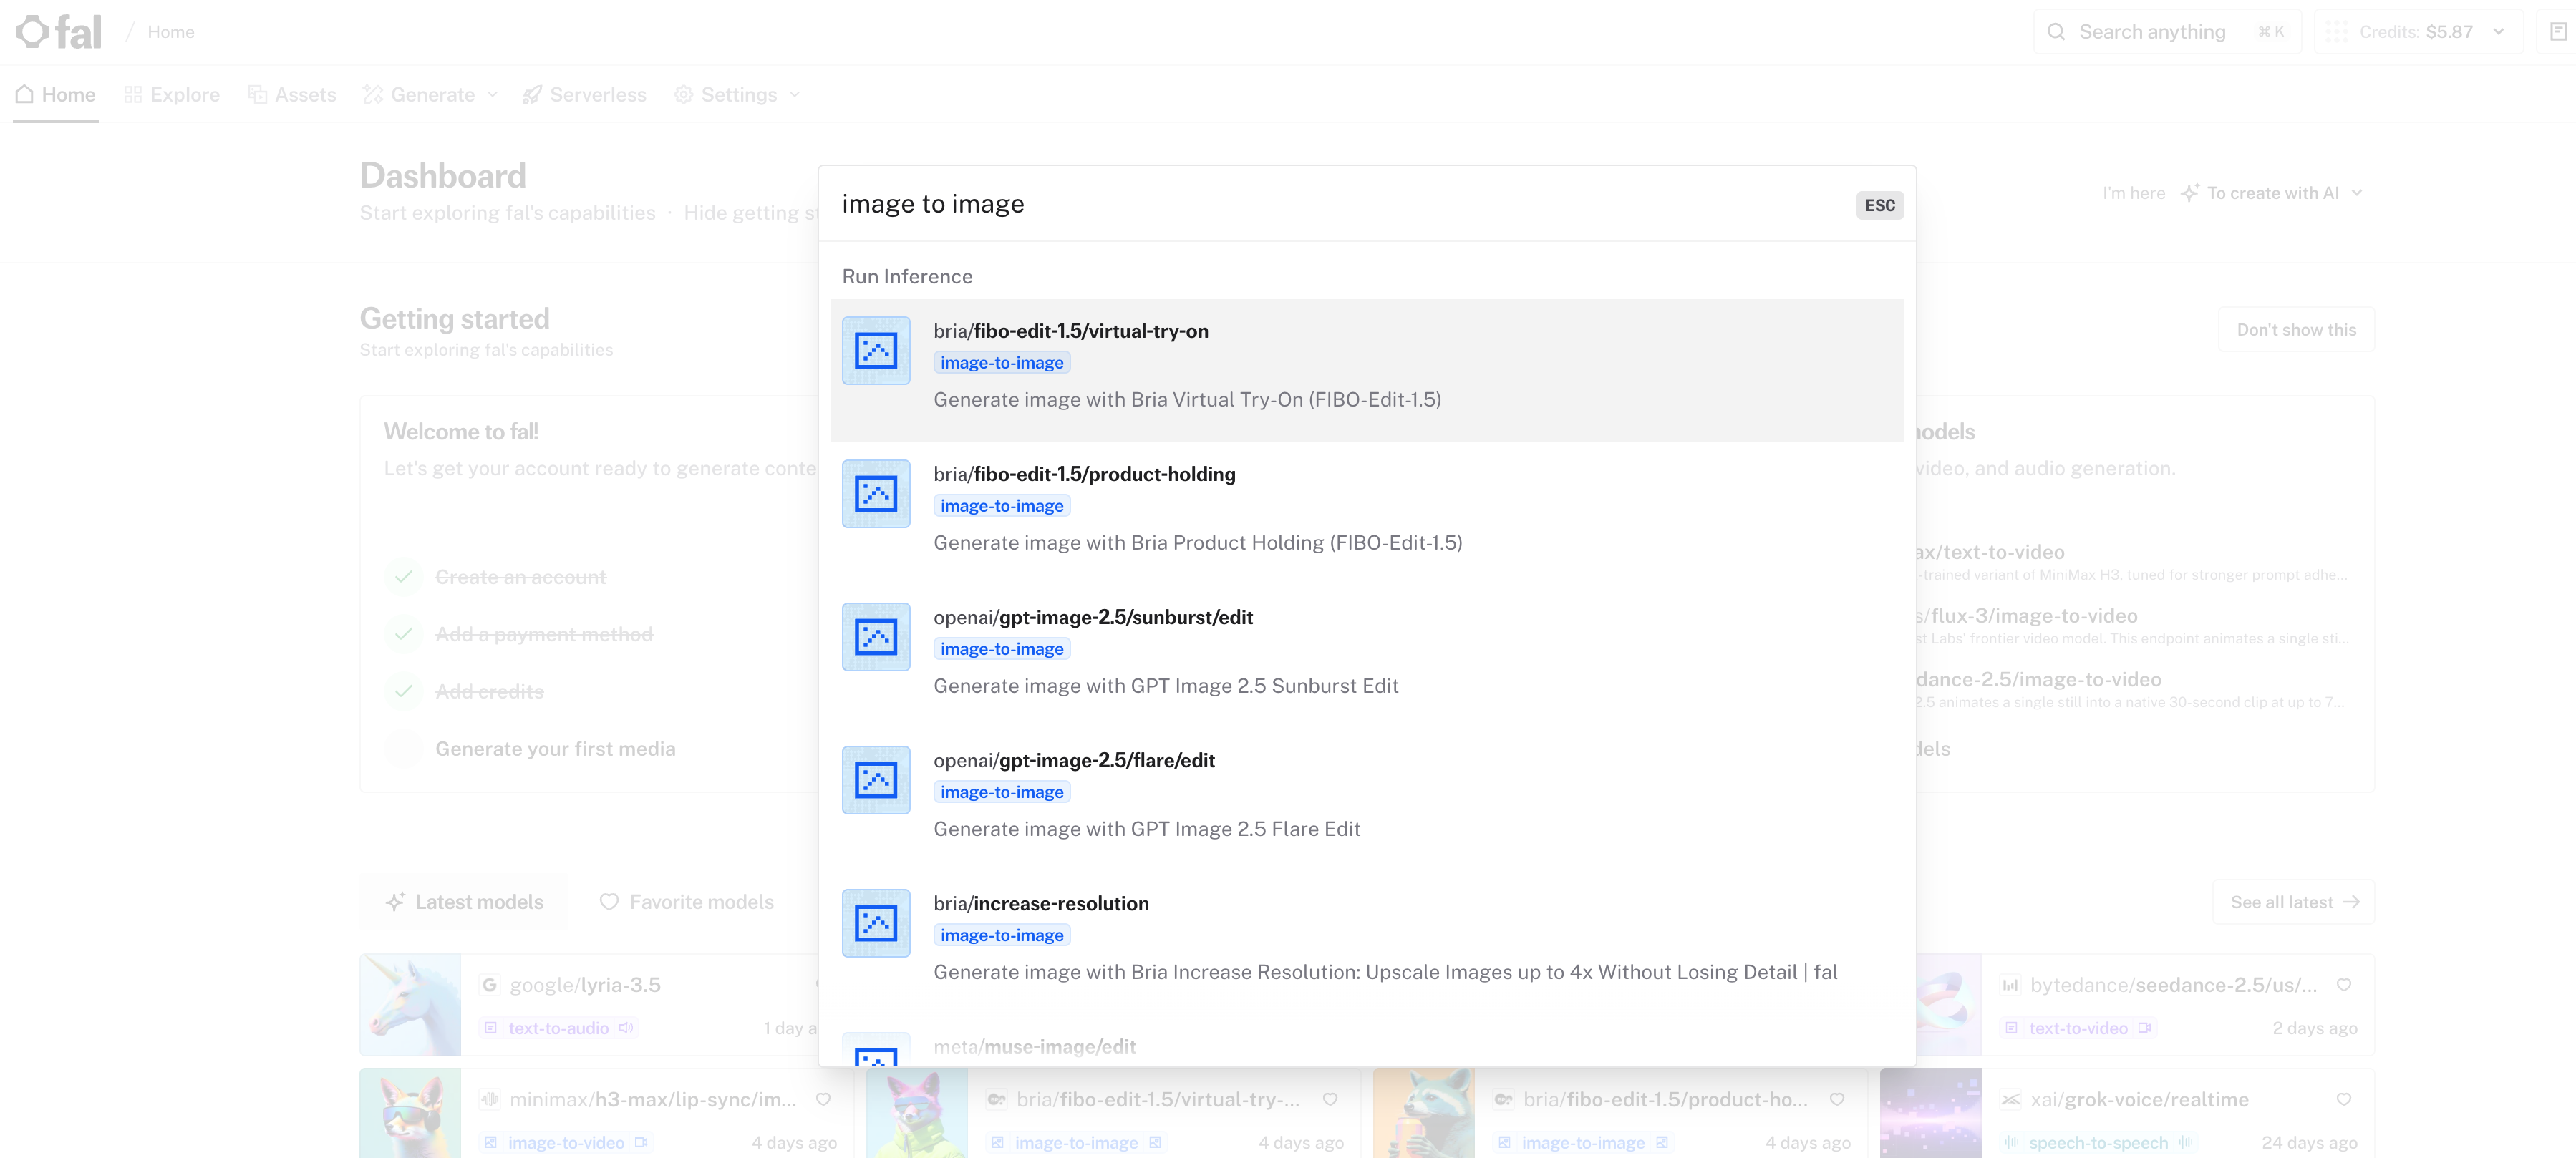2576x1158 pixels.
Task: Click the magnifier icon in Search anything
Action: pyautogui.click(x=2056, y=32)
